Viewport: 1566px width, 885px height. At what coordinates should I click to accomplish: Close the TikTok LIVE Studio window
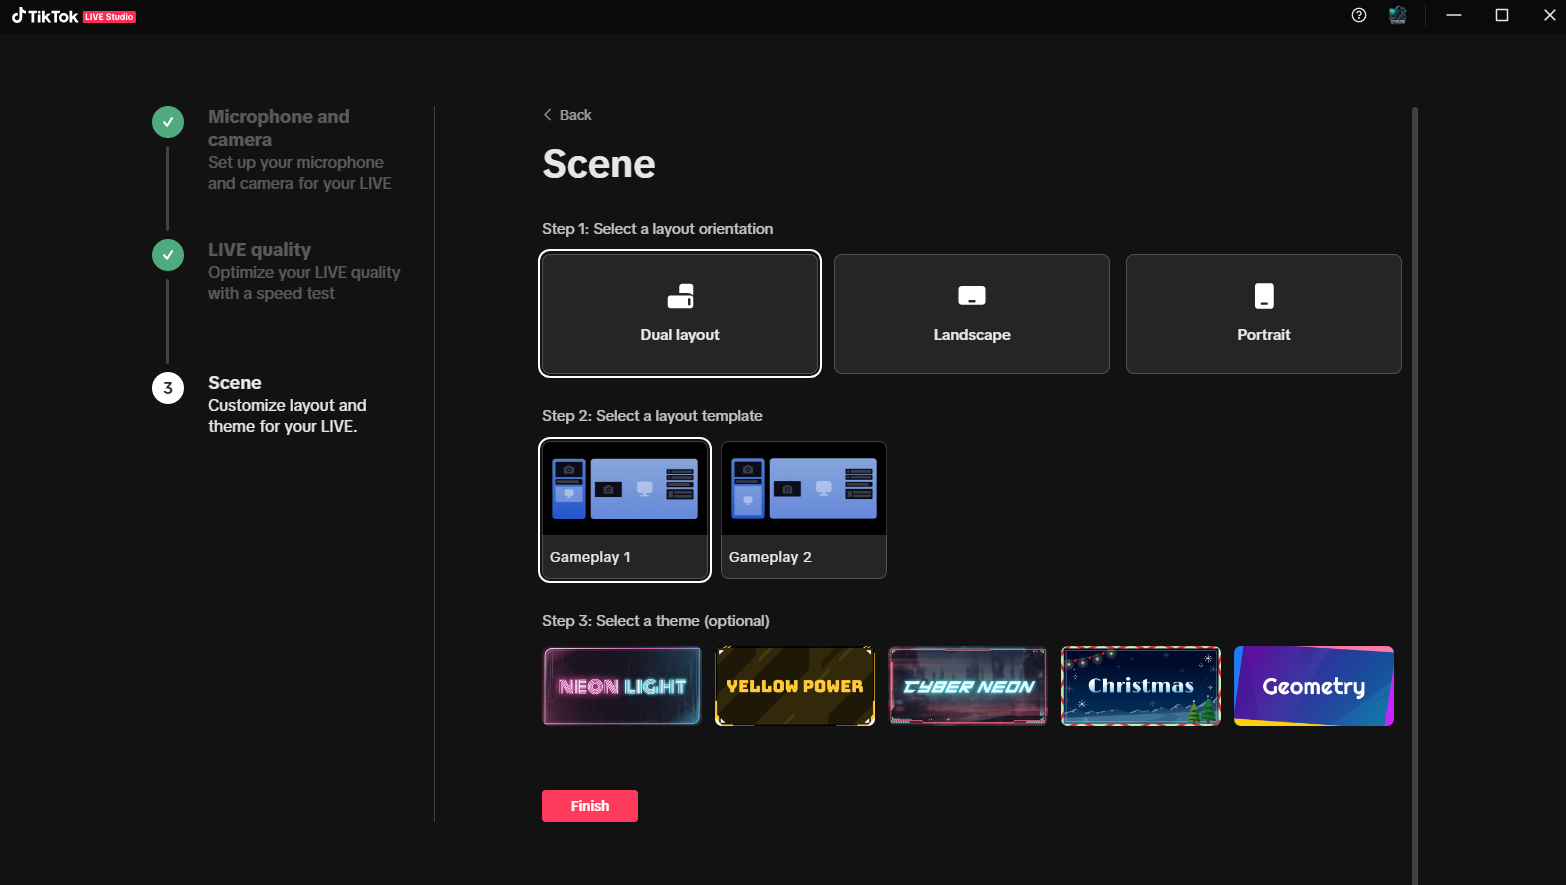(1549, 15)
